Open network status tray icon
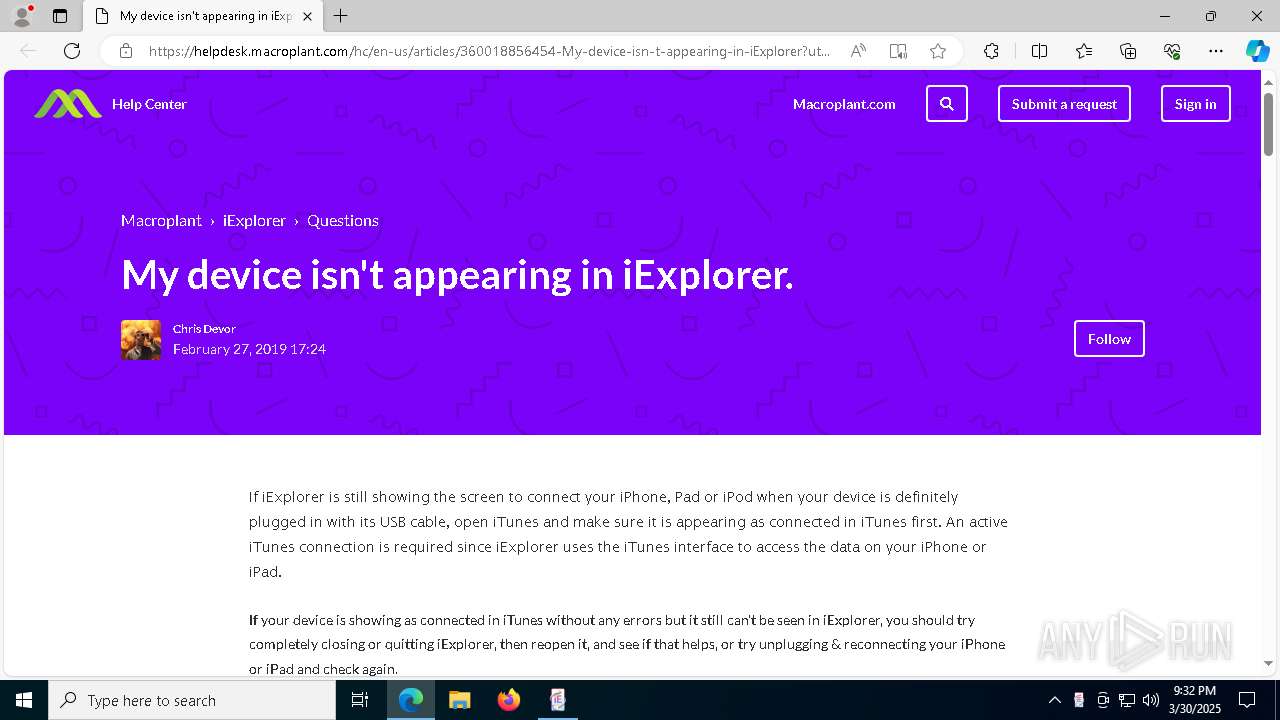Viewport: 1280px width, 720px height. click(1127, 700)
